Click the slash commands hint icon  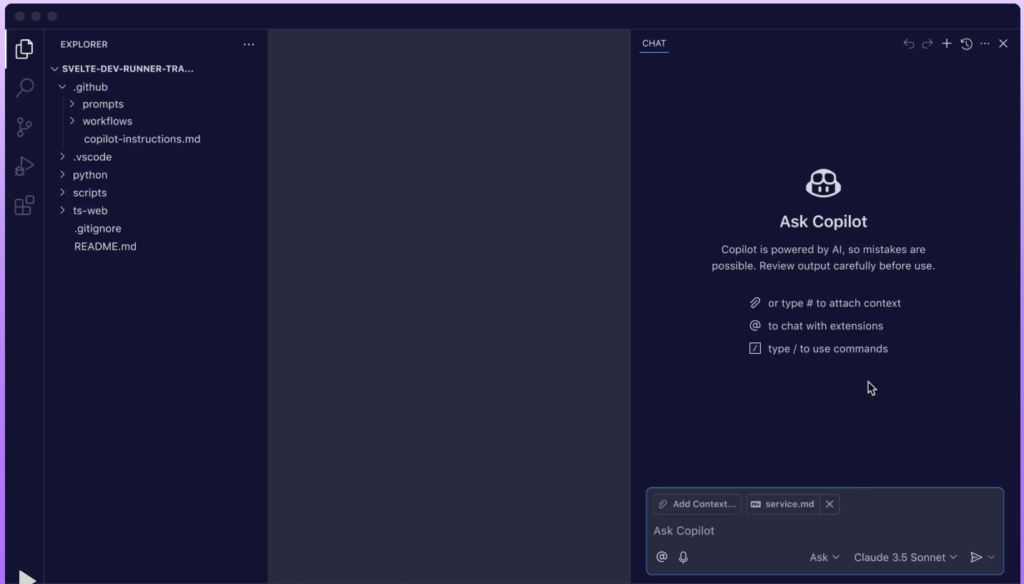755,348
